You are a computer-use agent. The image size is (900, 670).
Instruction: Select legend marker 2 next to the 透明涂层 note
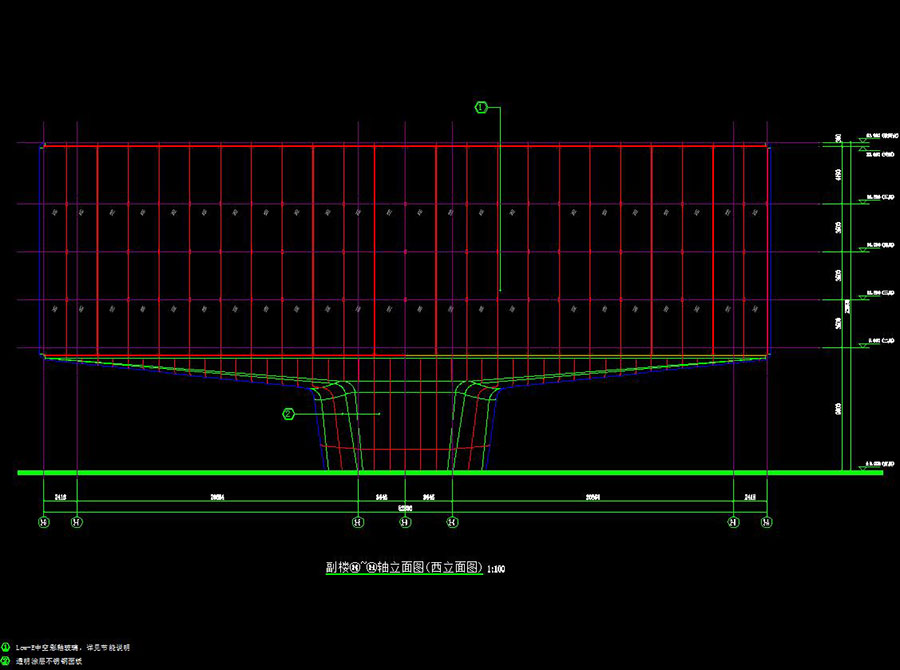click(6, 661)
